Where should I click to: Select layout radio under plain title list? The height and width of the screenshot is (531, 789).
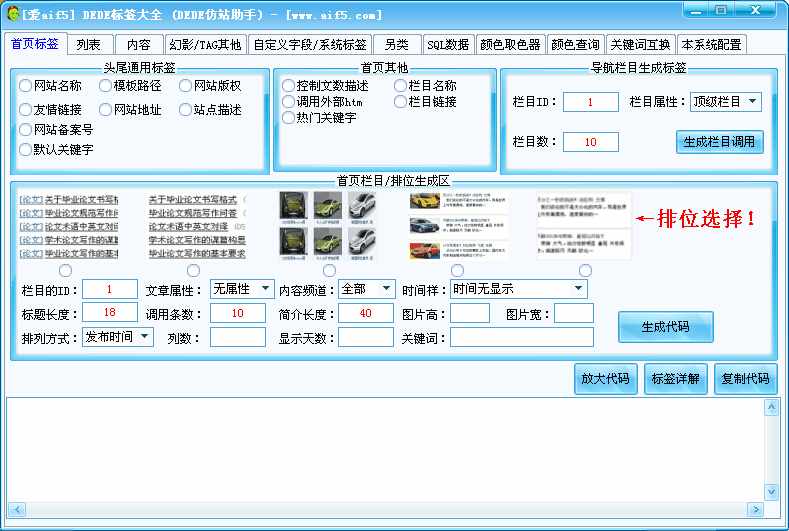(x=193, y=270)
